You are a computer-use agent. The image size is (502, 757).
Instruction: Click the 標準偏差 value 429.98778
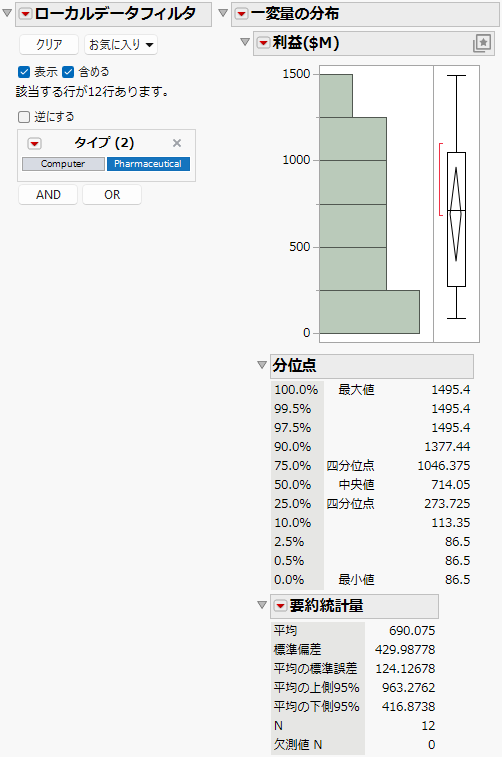click(405, 649)
